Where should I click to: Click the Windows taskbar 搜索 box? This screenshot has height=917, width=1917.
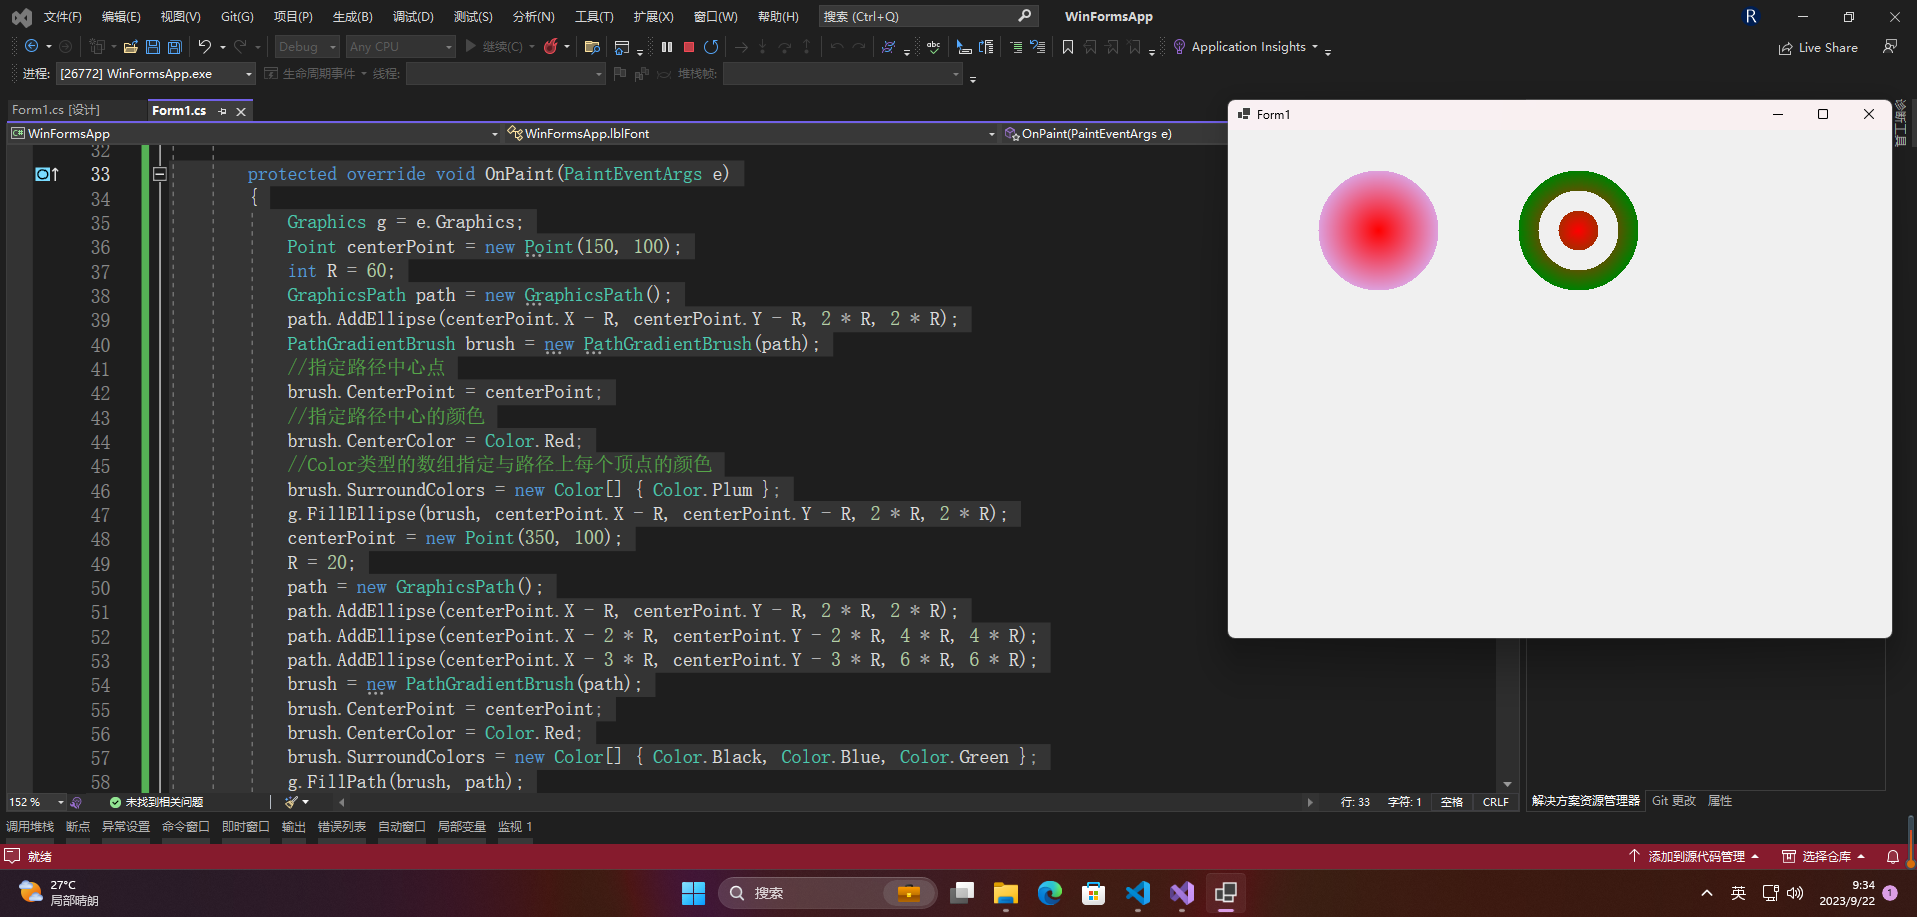pyautogui.click(x=828, y=893)
